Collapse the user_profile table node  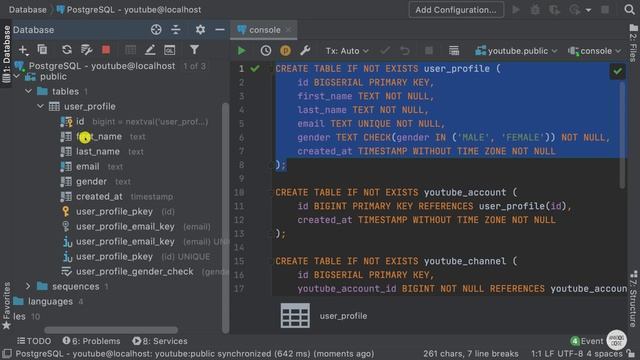coord(40,106)
